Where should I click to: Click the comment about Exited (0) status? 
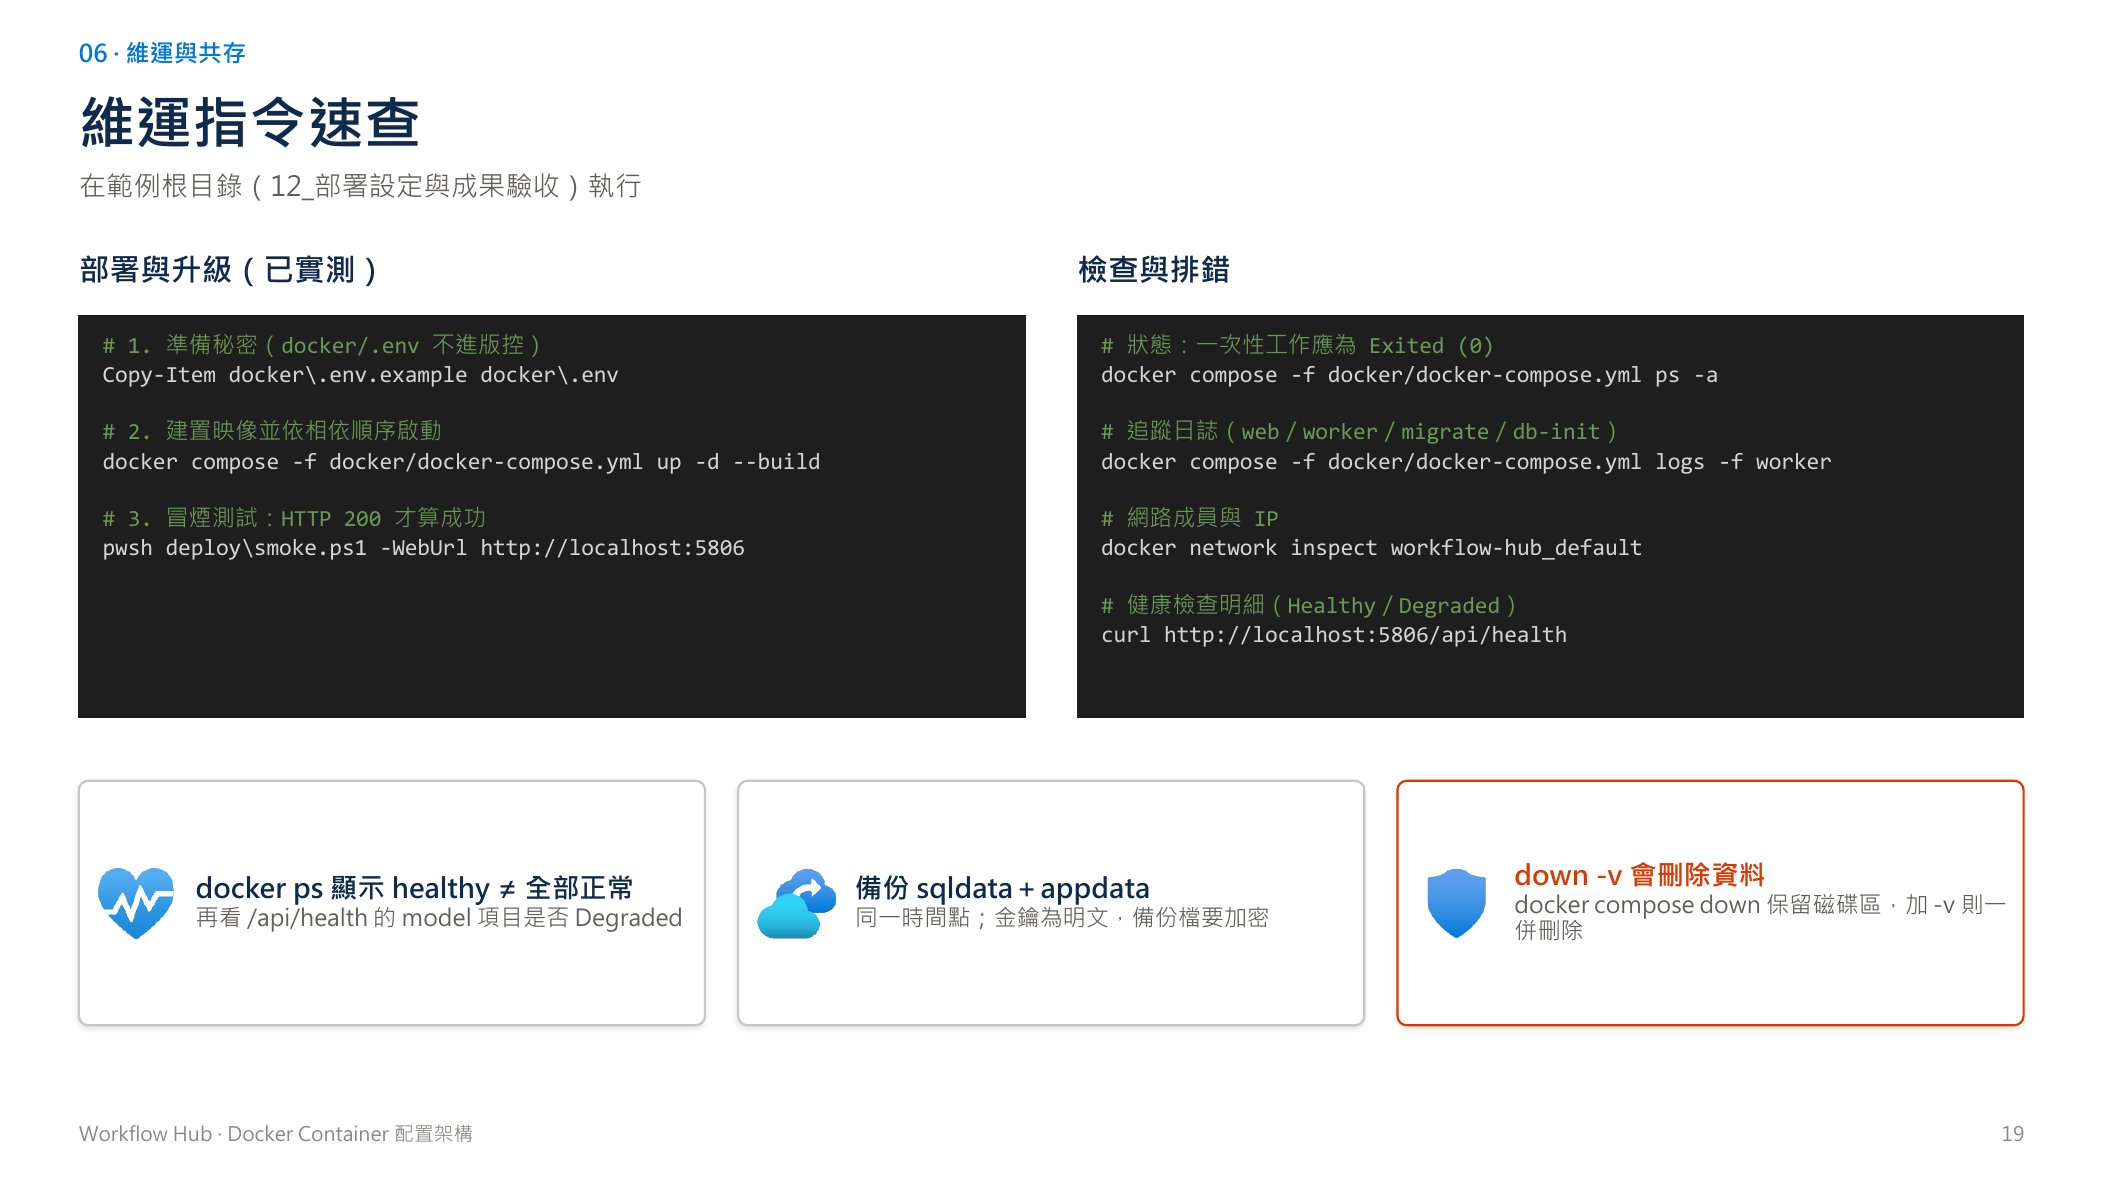tap(1297, 345)
